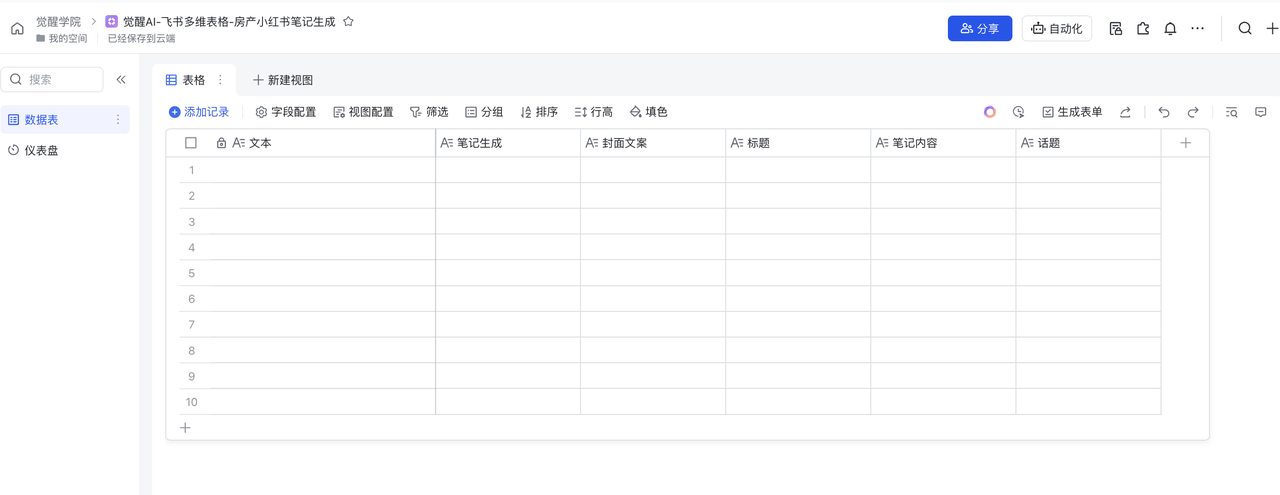
Task: Open the 排序 sort options
Action: point(539,113)
